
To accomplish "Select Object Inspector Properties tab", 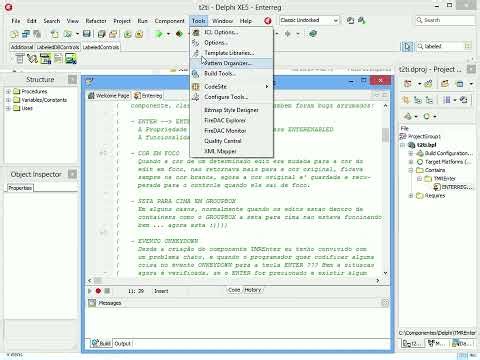I will point(20,188).
